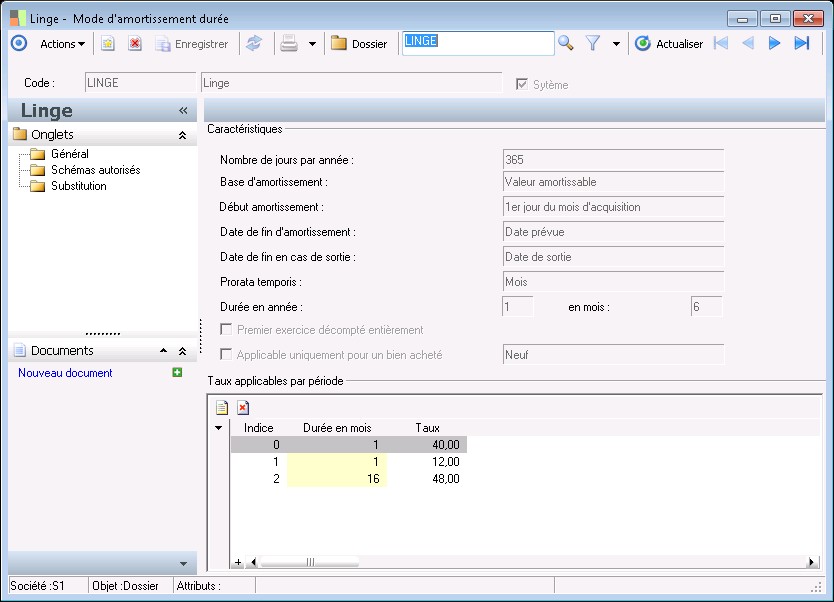
Task: Click green plus to add document
Action: click(177, 373)
